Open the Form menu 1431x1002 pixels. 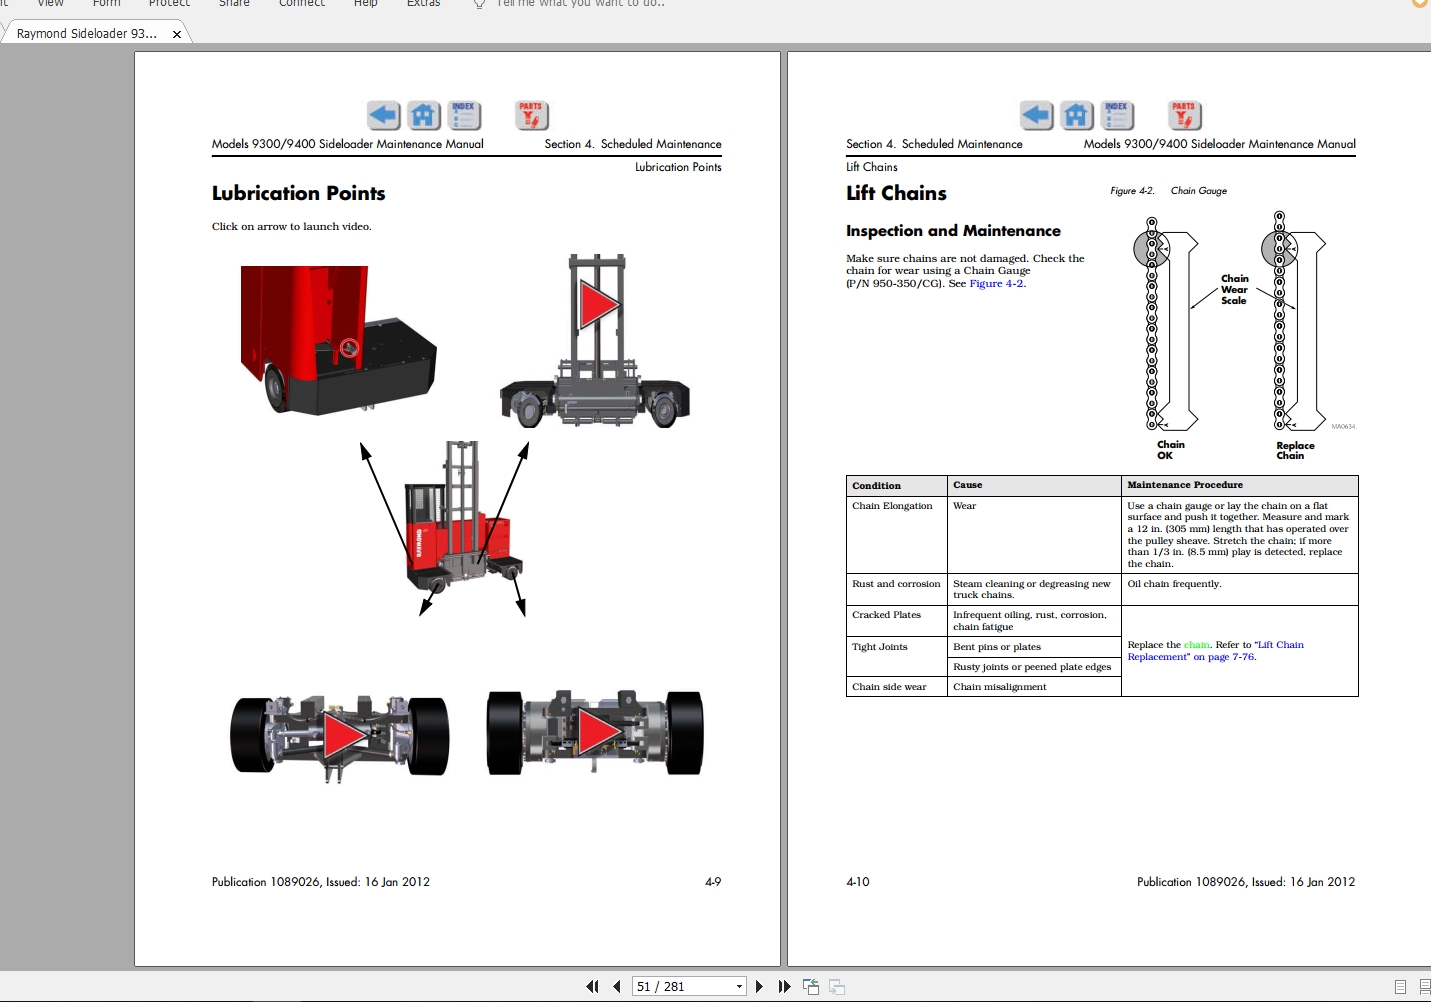(x=107, y=4)
